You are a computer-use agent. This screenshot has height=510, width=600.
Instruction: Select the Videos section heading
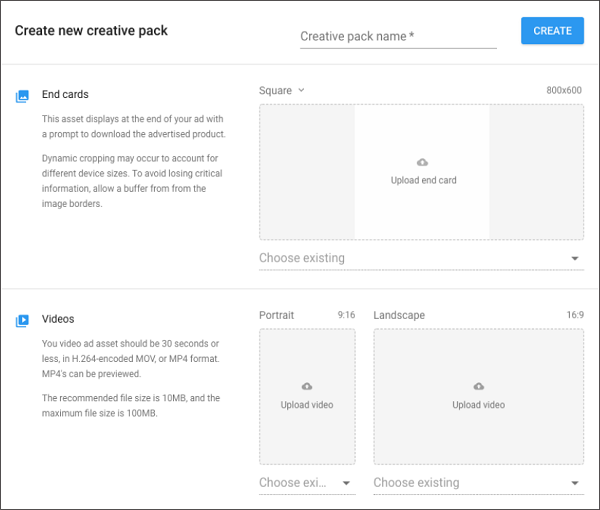pos(58,320)
